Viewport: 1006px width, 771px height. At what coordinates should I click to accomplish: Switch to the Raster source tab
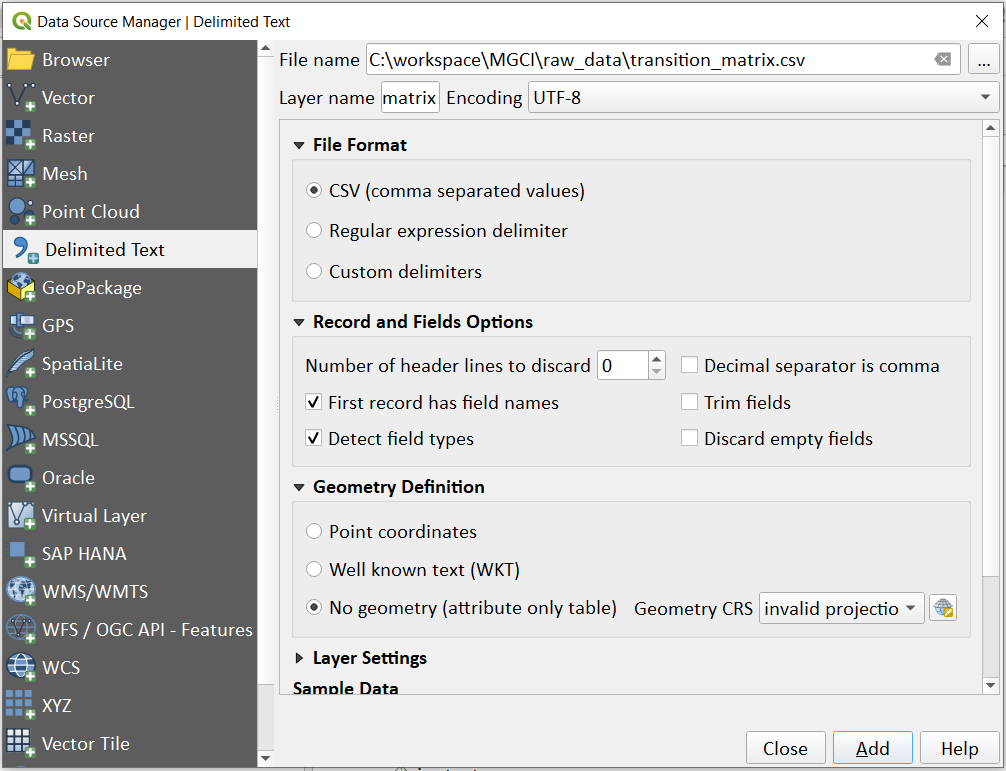(x=130, y=135)
